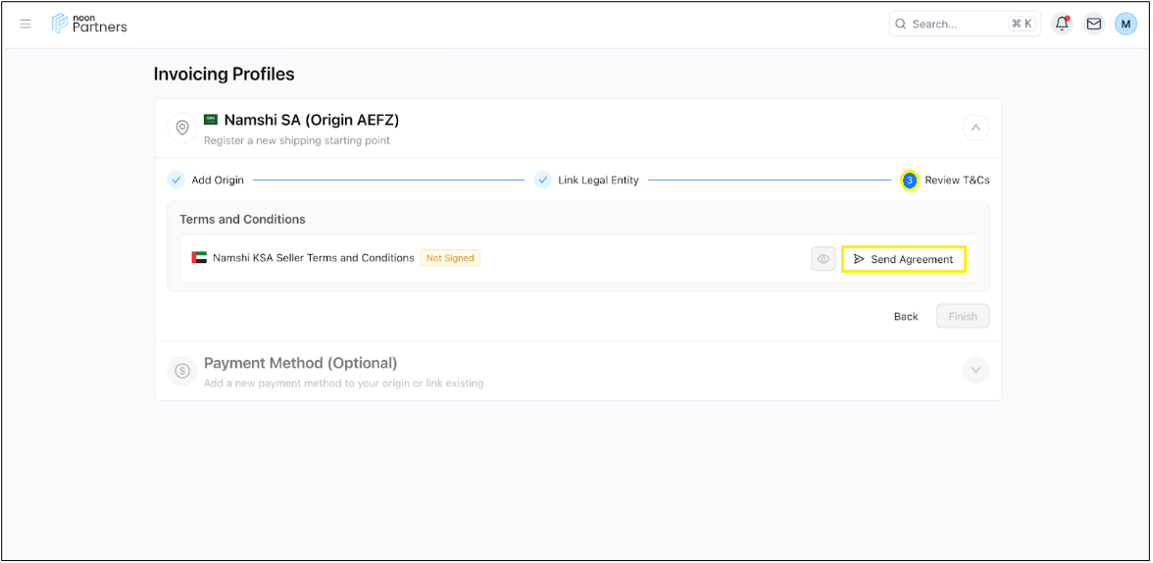Open the mail inbox icon
Viewport: 1153px width, 563px height.
tap(1094, 24)
